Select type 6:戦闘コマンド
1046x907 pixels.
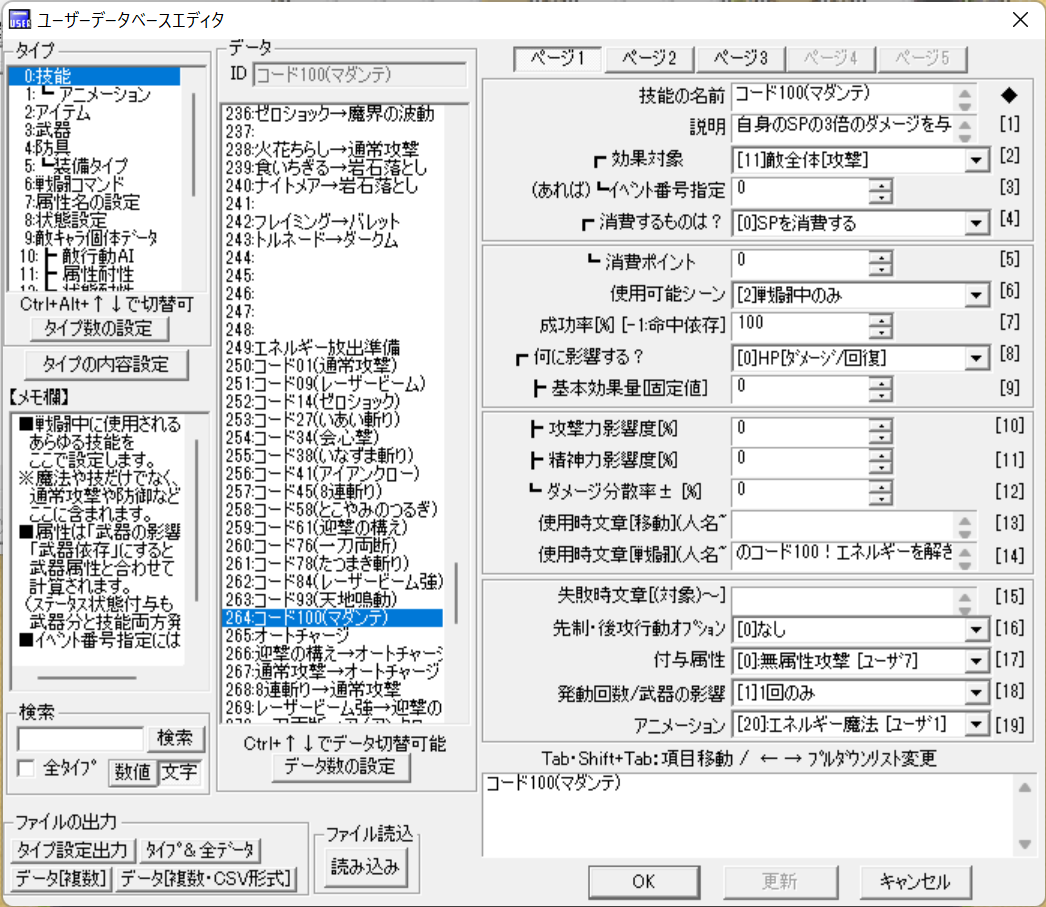coord(95,184)
